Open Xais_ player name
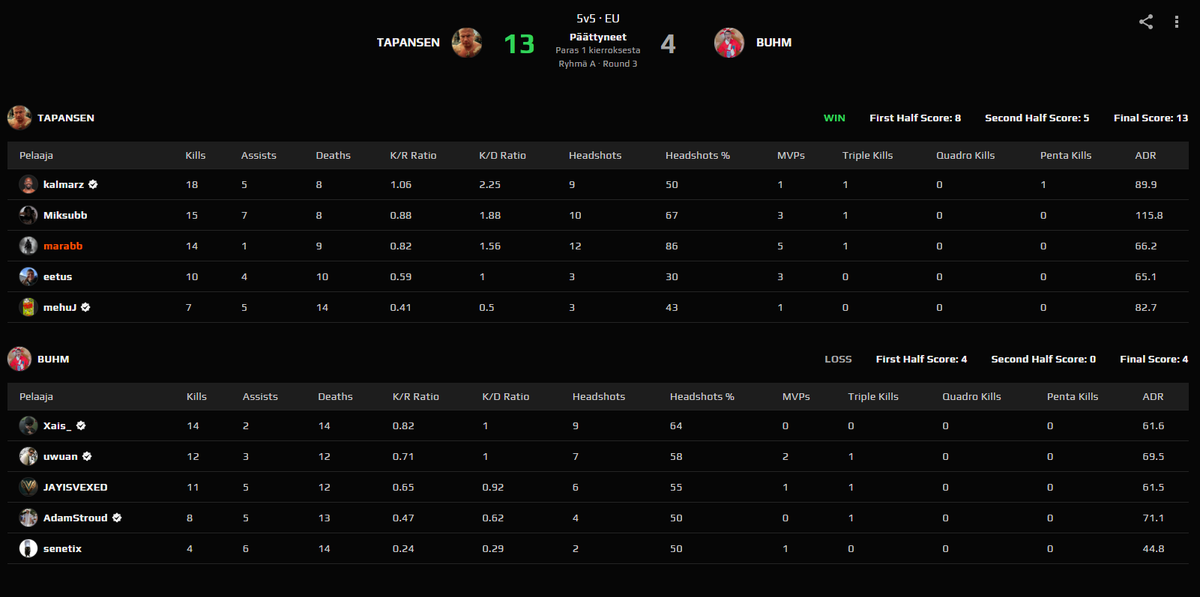Image resolution: width=1200 pixels, height=597 pixels. pos(58,425)
